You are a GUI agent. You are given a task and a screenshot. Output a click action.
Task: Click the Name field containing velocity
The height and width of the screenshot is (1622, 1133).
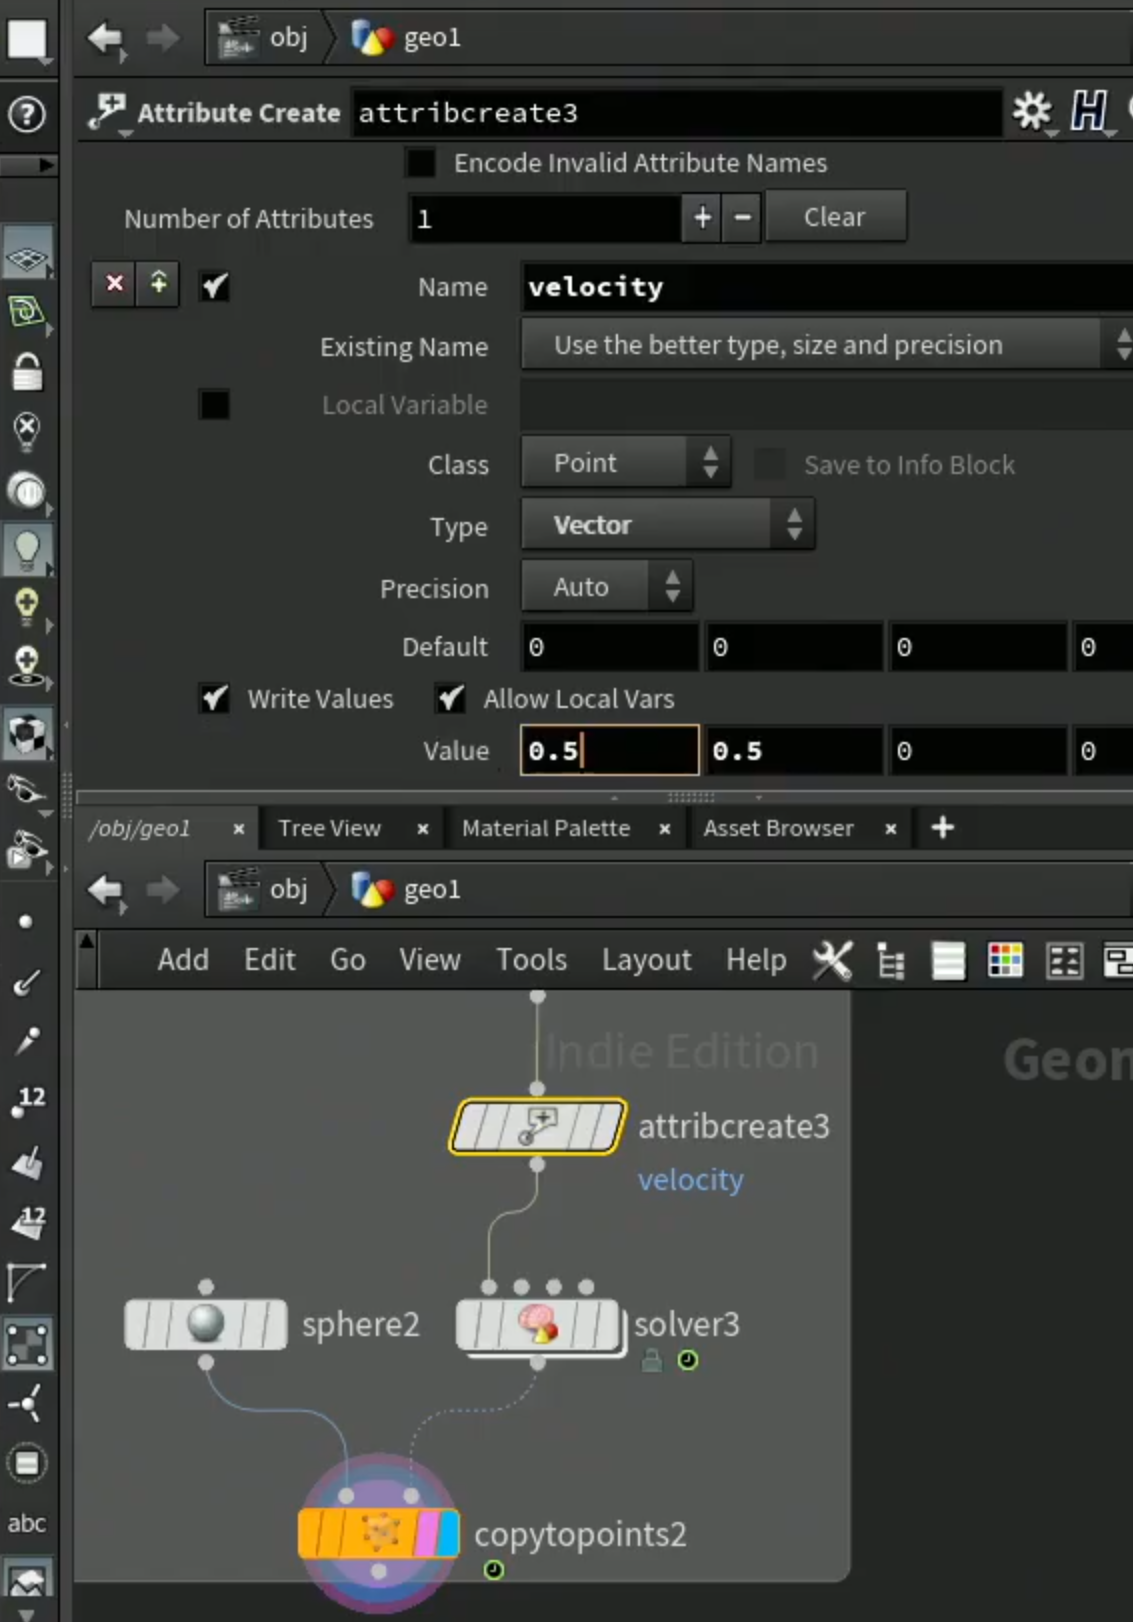pyautogui.click(x=826, y=287)
